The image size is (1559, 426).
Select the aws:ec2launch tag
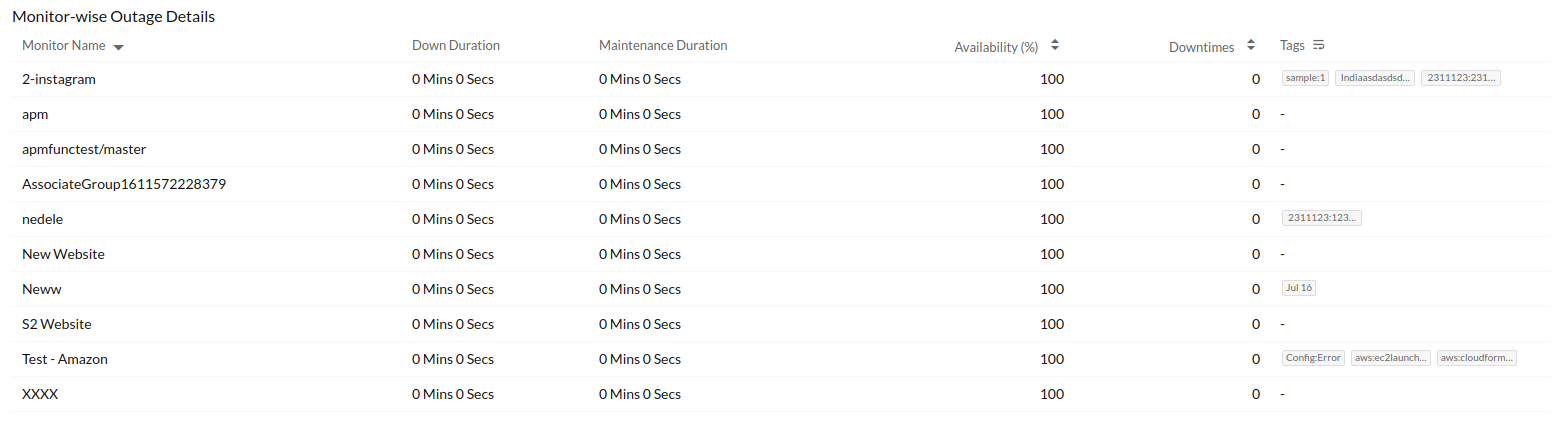coord(1391,358)
